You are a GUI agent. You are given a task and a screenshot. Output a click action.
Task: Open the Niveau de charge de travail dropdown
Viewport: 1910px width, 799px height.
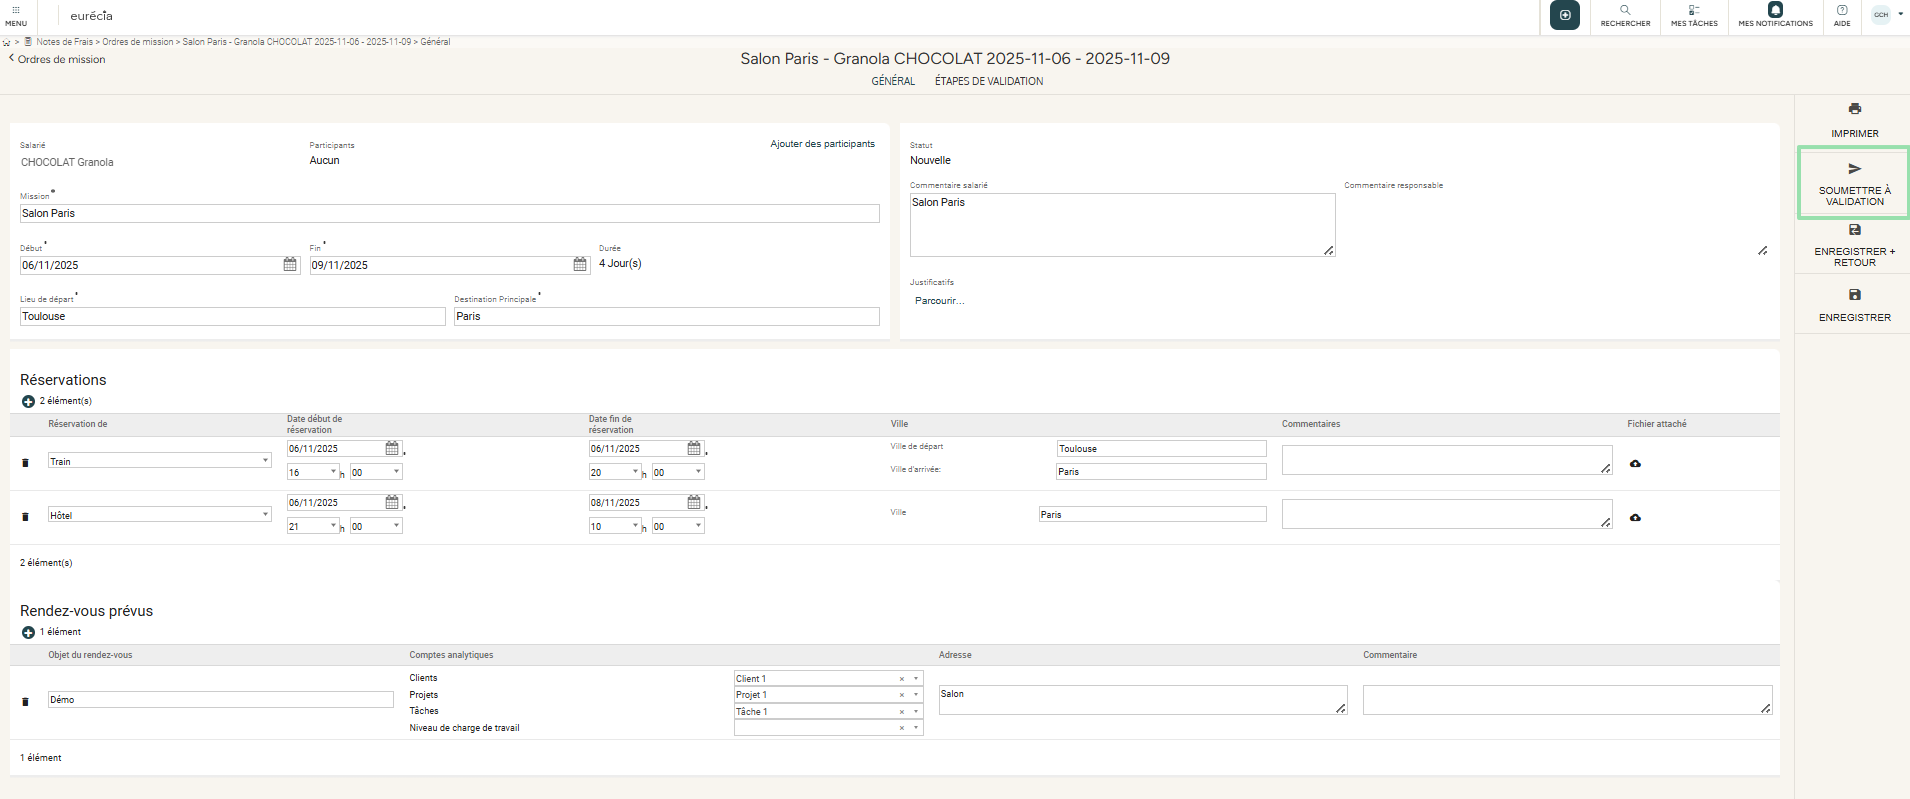click(915, 728)
